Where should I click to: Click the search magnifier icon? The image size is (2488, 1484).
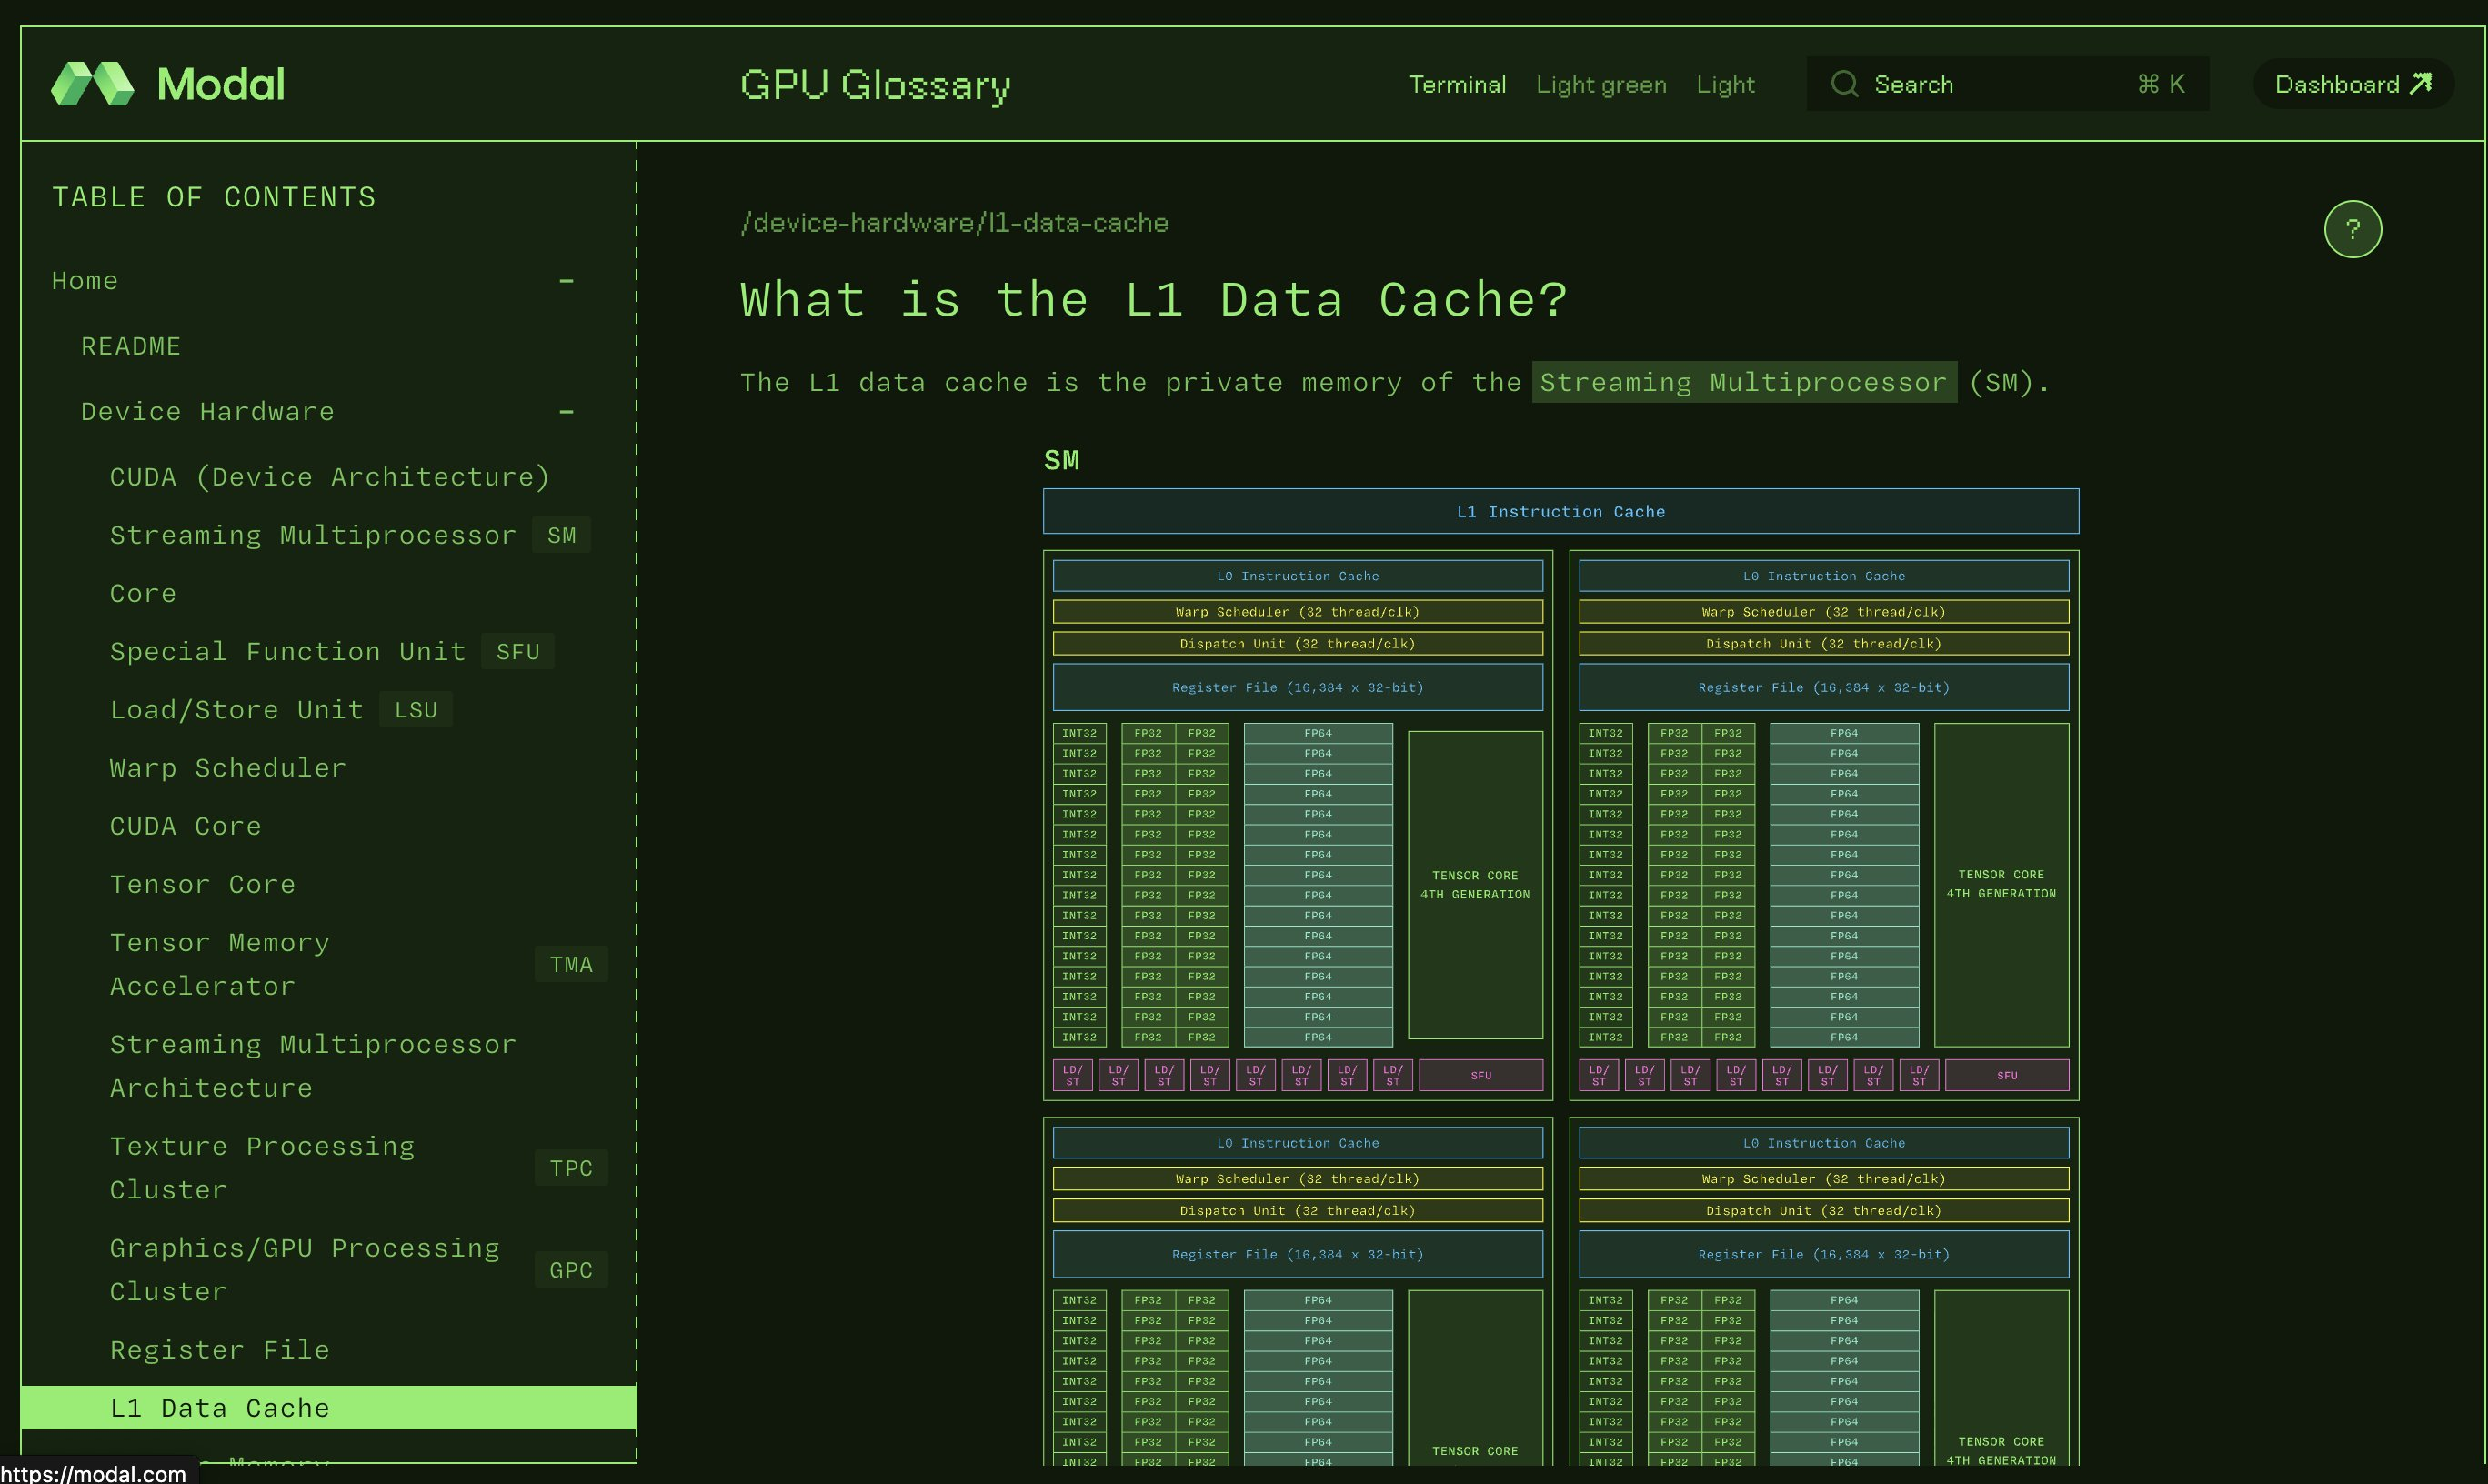[x=1844, y=84]
